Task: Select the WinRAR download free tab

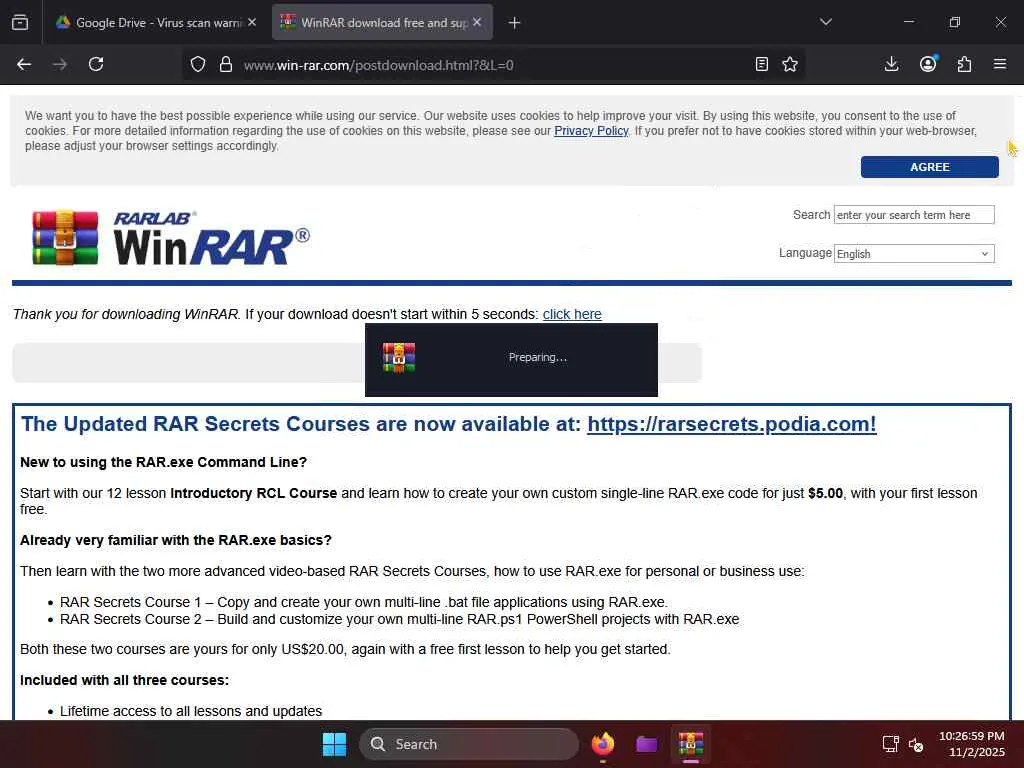Action: tap(382, 23)
